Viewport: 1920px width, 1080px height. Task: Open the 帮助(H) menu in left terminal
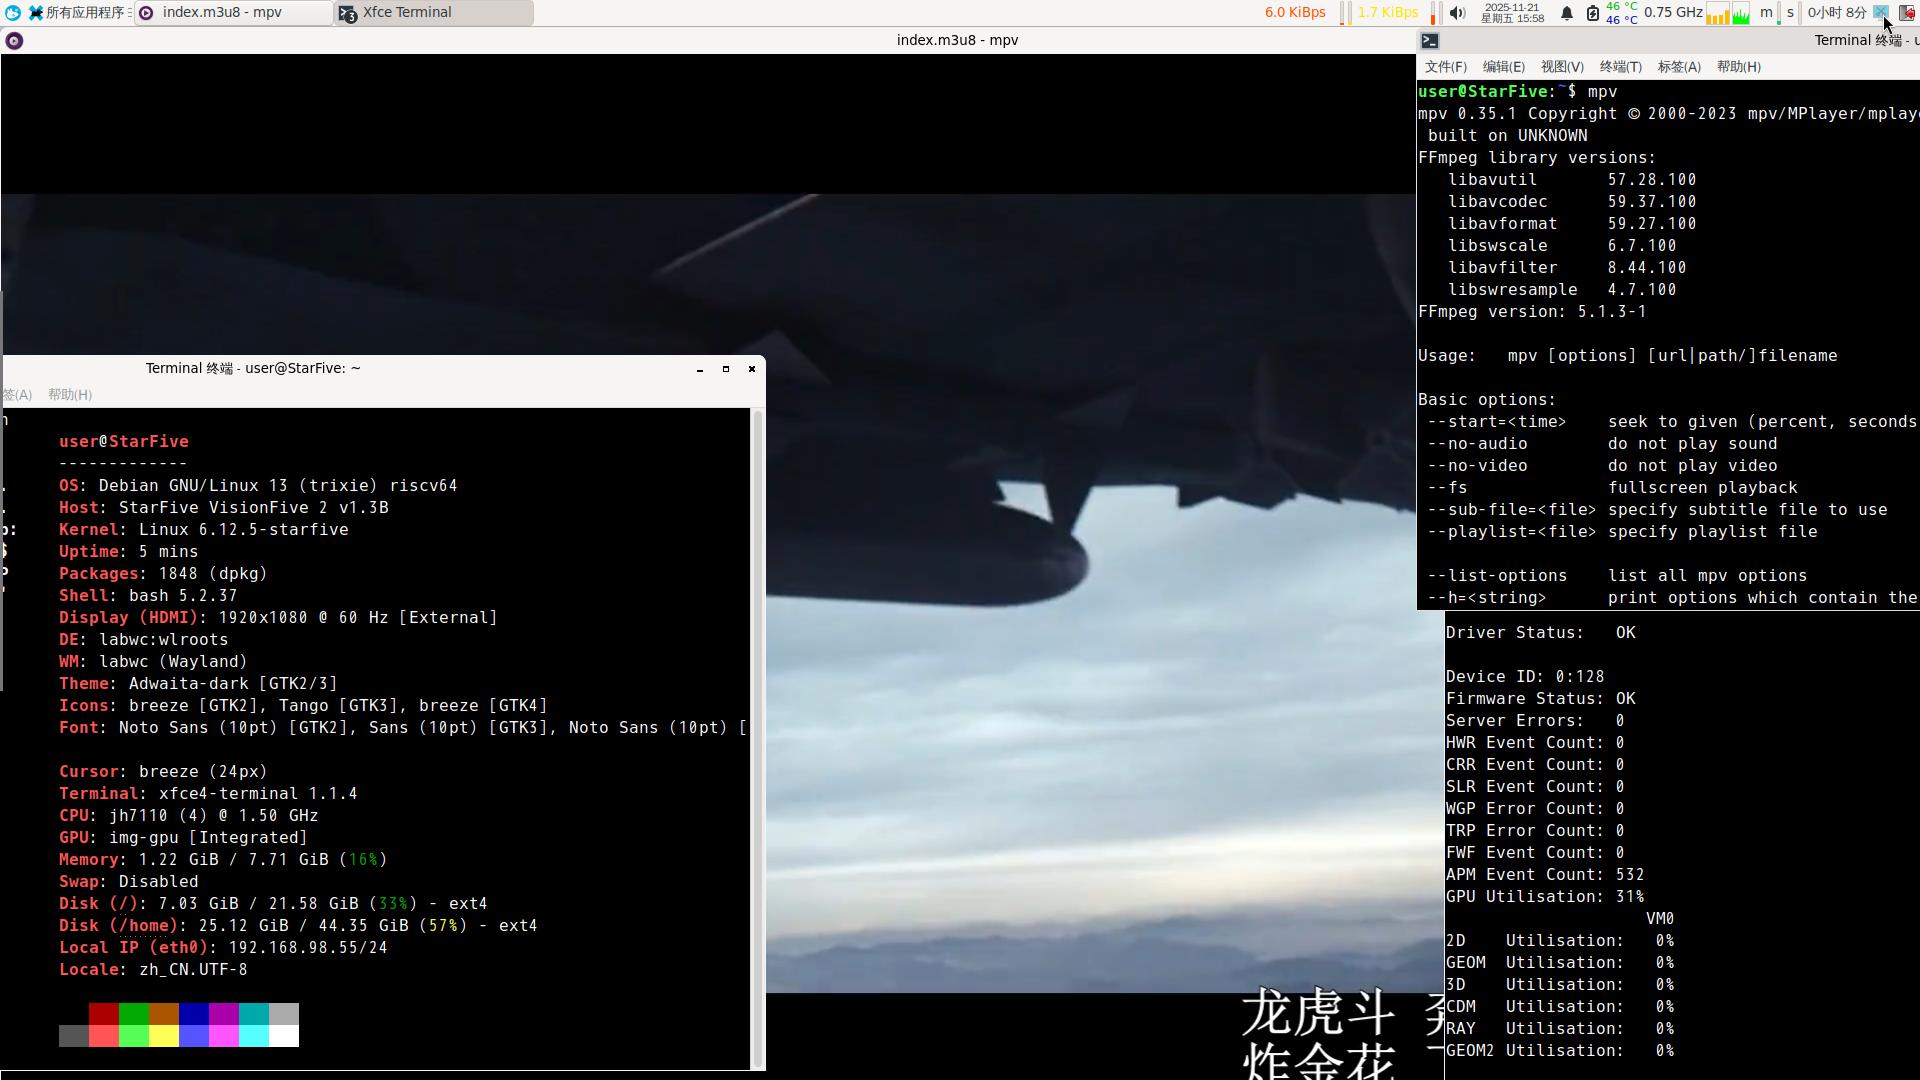click(x=70, y=395)
